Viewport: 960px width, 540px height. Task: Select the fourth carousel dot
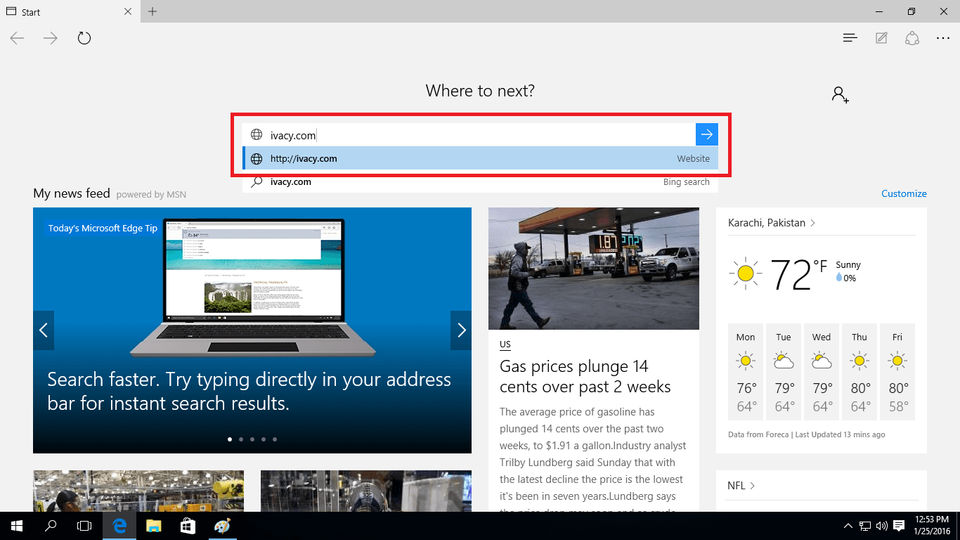263,439
